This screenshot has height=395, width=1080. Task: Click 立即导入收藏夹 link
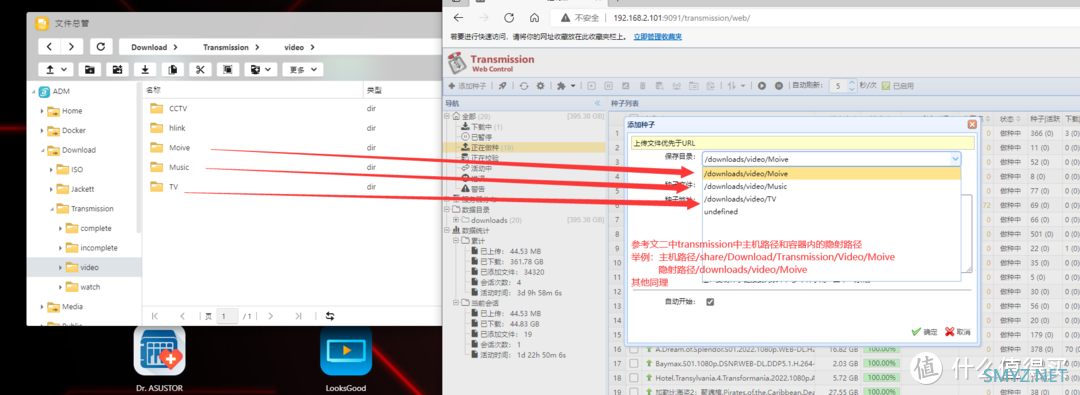pos(658,37)
